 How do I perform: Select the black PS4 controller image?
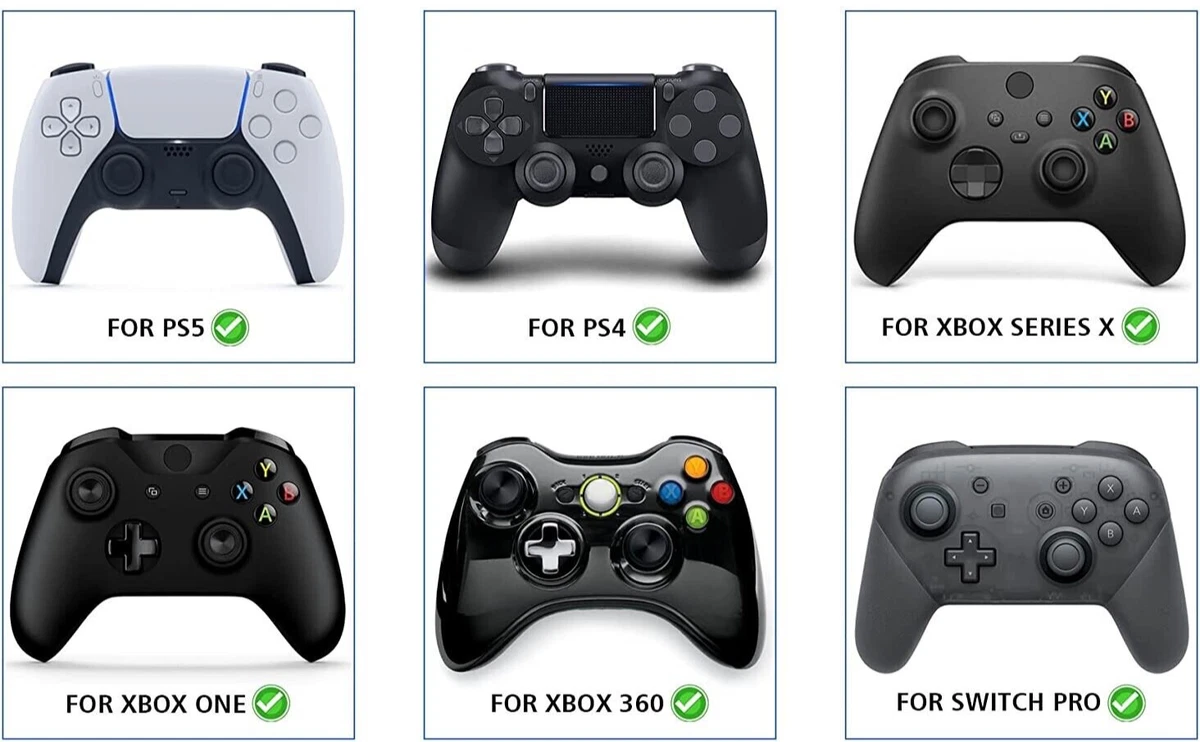click(x=598, y=166)
